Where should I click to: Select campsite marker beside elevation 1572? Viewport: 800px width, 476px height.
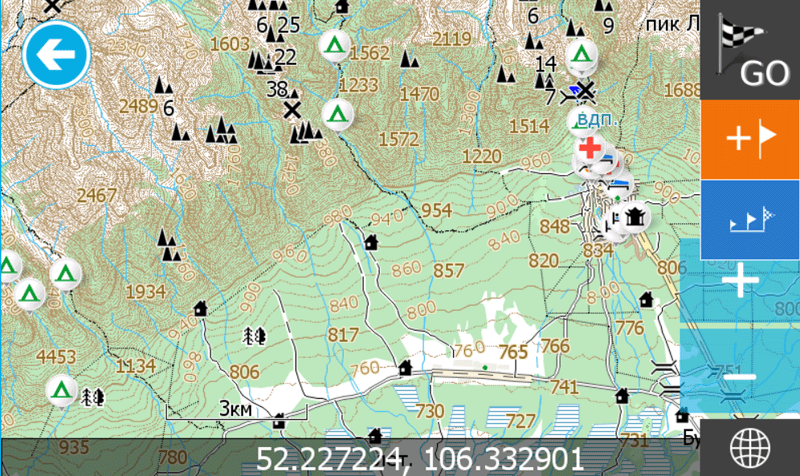click(337, 114)
